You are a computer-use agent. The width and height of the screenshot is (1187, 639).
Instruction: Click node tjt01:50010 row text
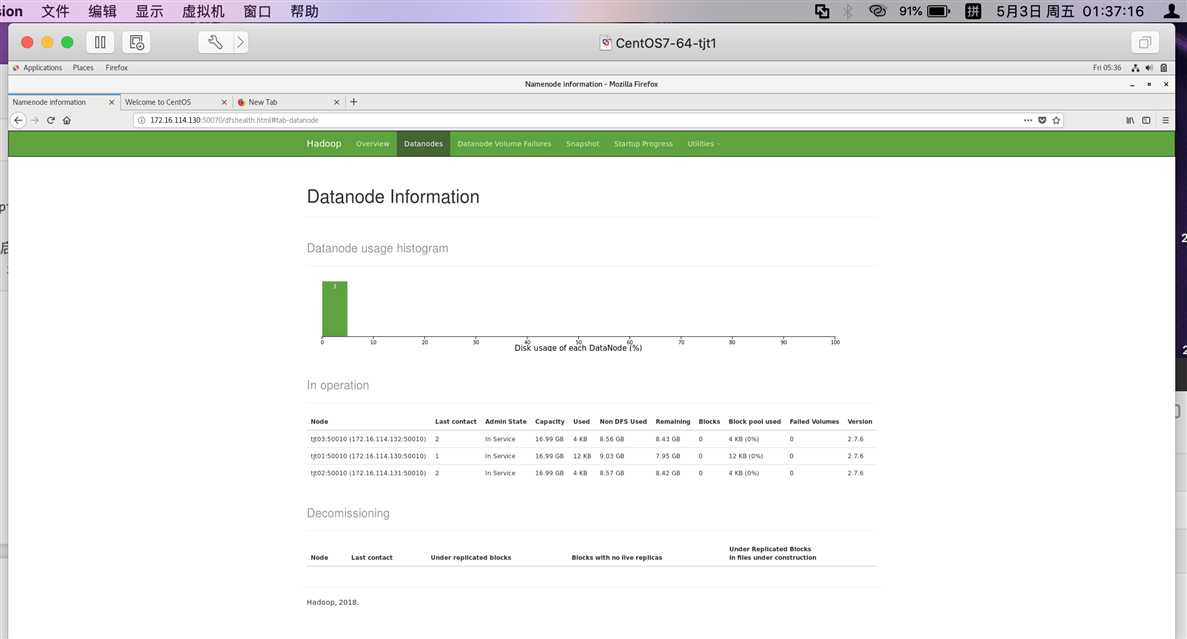pos(368,456)
